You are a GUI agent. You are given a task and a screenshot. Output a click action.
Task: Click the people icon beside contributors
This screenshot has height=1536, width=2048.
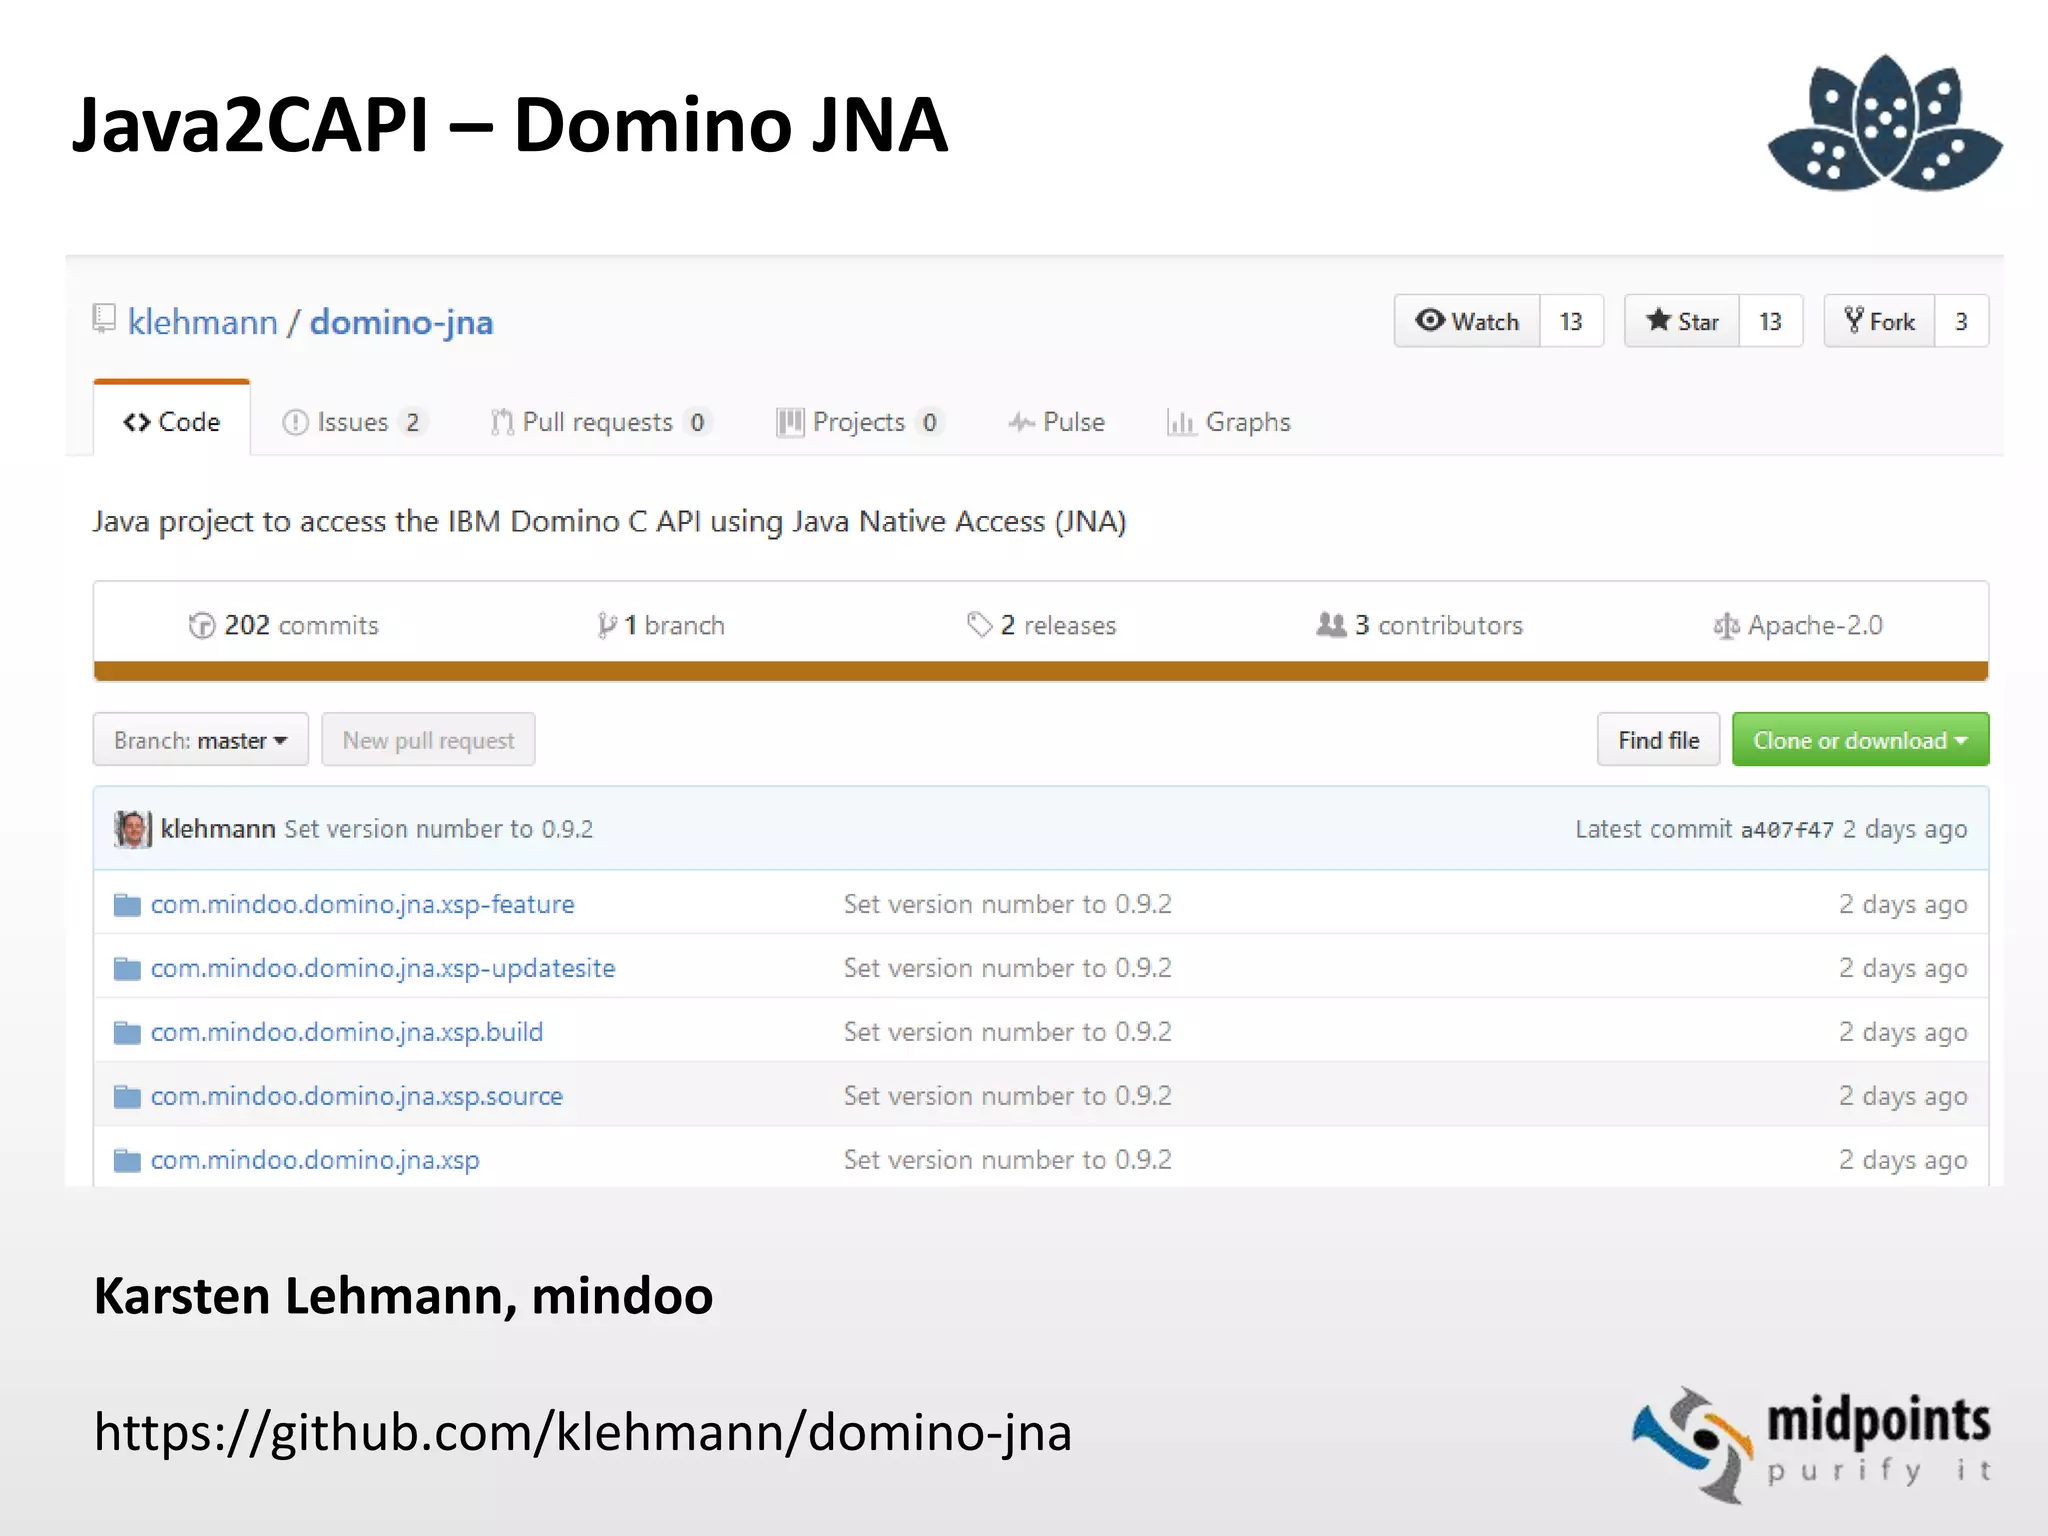point(1332,625)
